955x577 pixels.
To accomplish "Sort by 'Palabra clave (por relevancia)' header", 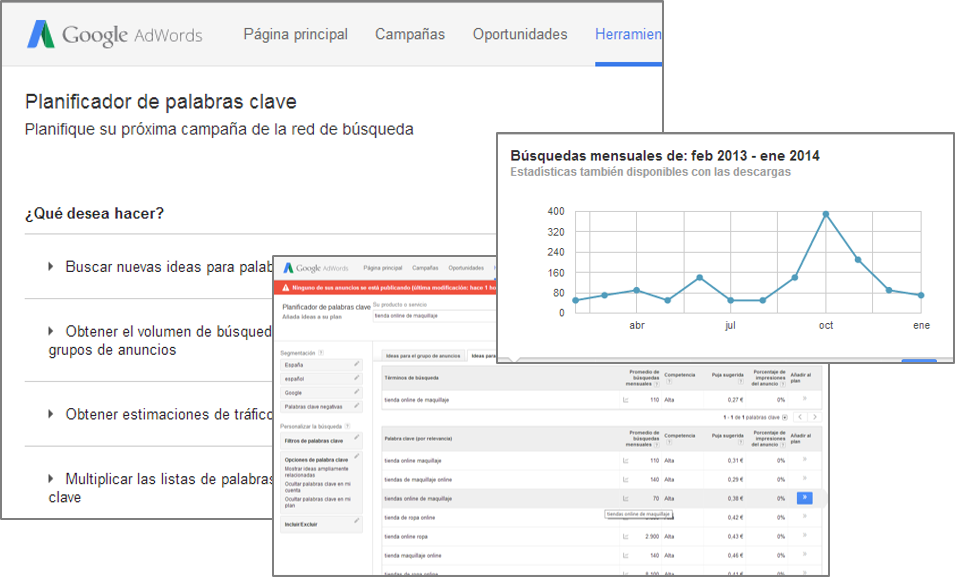I will tap(418, 439).
